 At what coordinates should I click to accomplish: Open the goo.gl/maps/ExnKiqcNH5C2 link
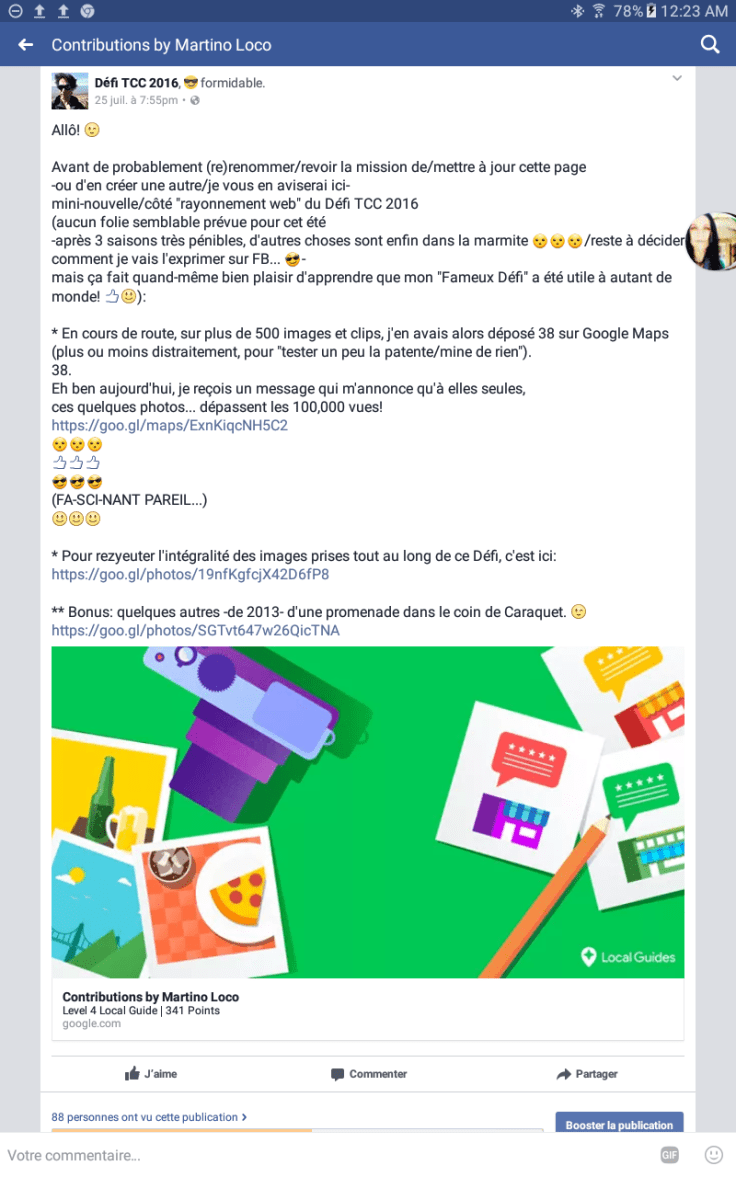tap(169, 426)
